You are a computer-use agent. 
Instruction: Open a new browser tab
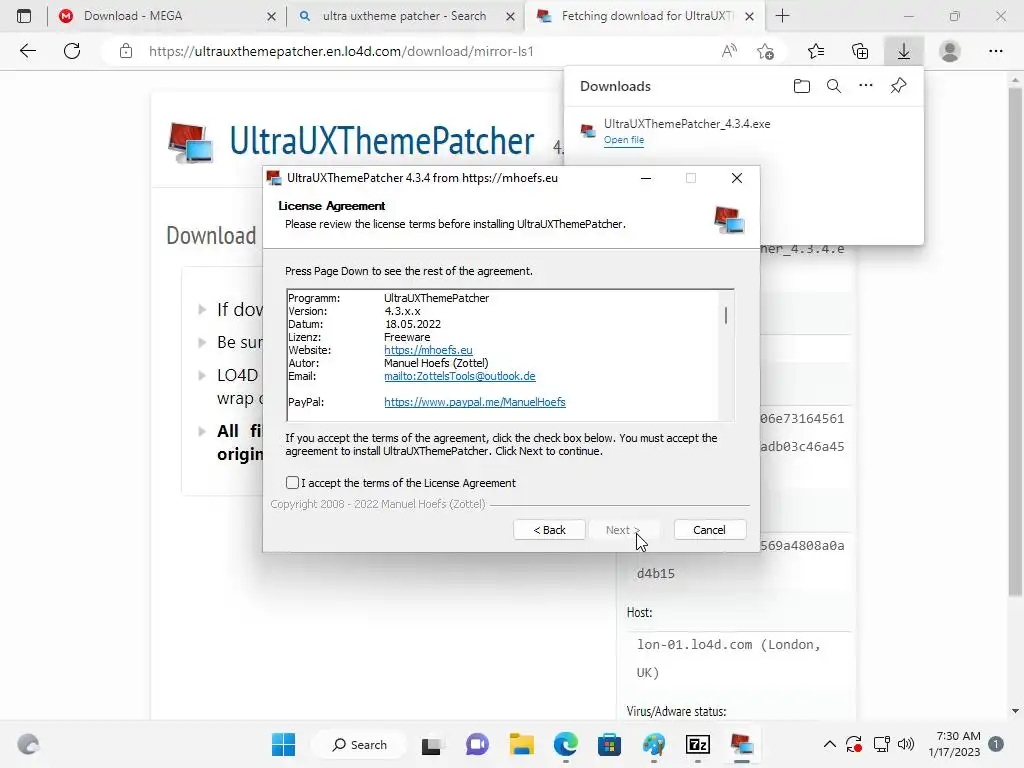[782, 16]
